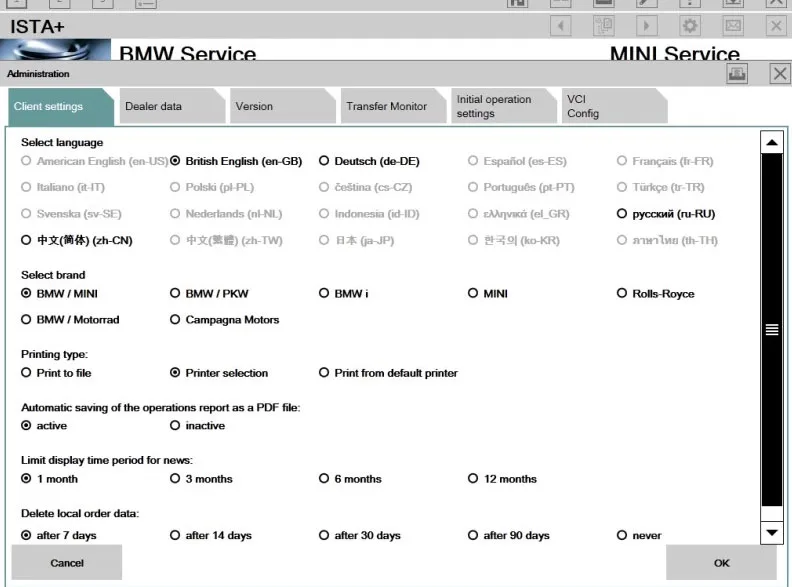792x587 pixels.
Task: Choose the BMW i brand
Action: point(343,294)
